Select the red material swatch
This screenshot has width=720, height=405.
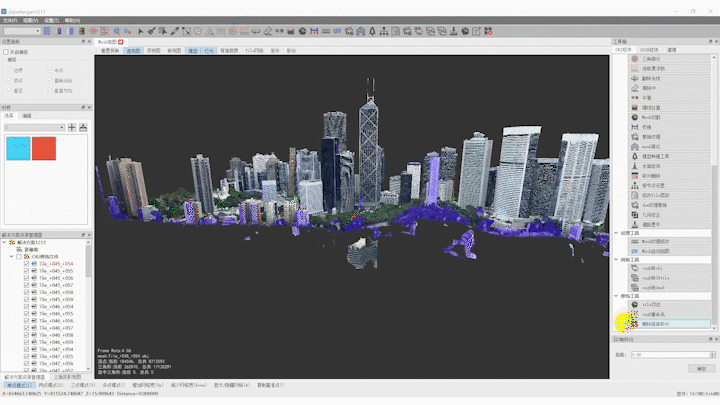44,148
